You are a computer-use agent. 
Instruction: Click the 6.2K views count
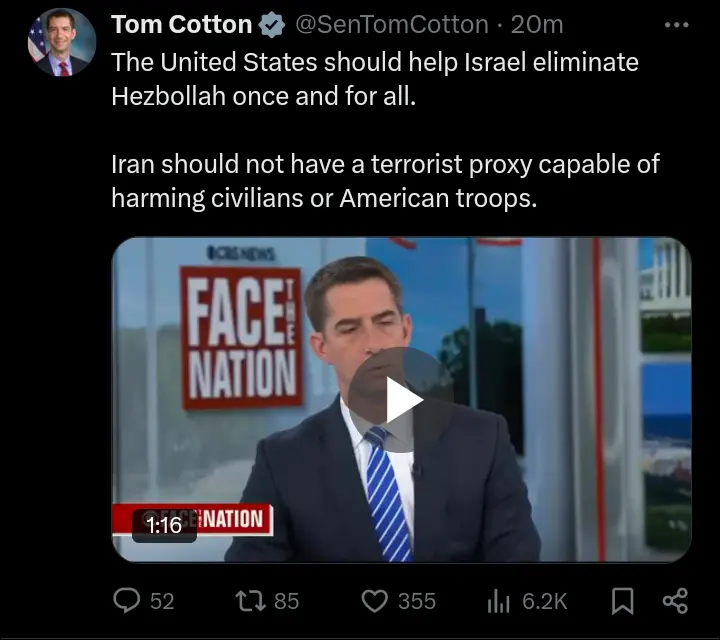click(545, 601)
